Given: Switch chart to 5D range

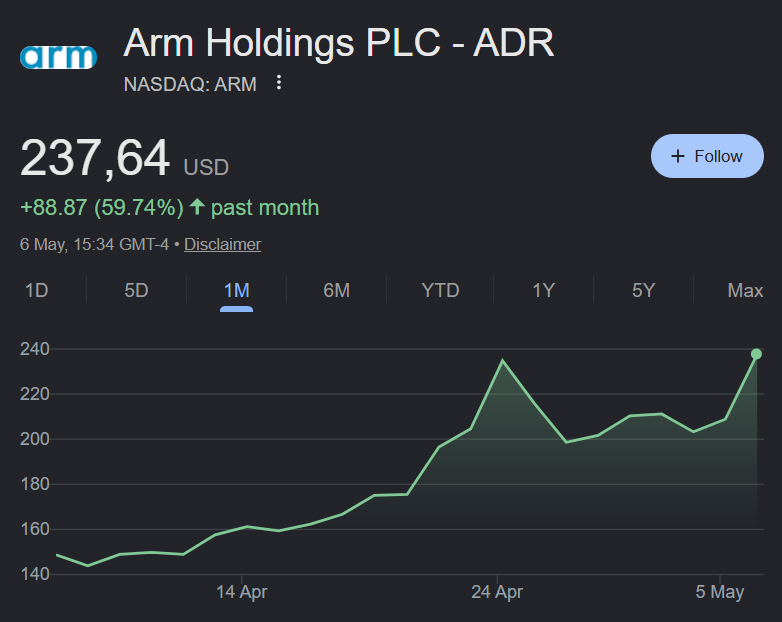Looking at the screenshot, I should 136,290.
